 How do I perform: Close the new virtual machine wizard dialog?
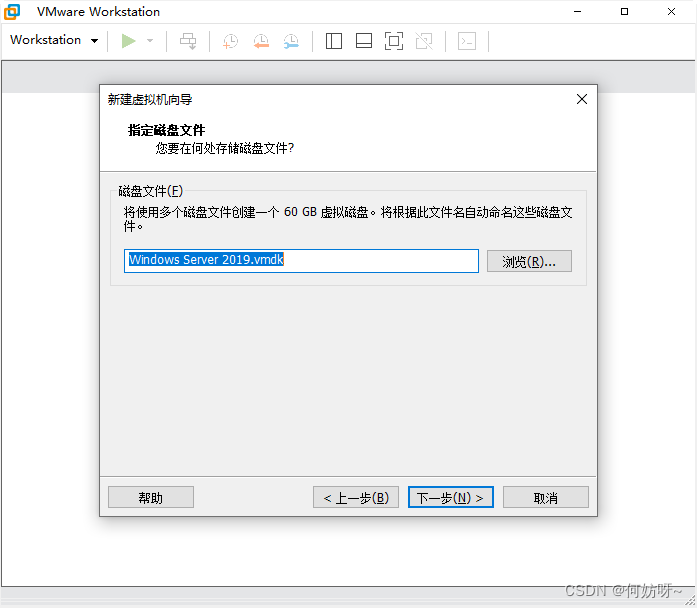coord(581,99)
